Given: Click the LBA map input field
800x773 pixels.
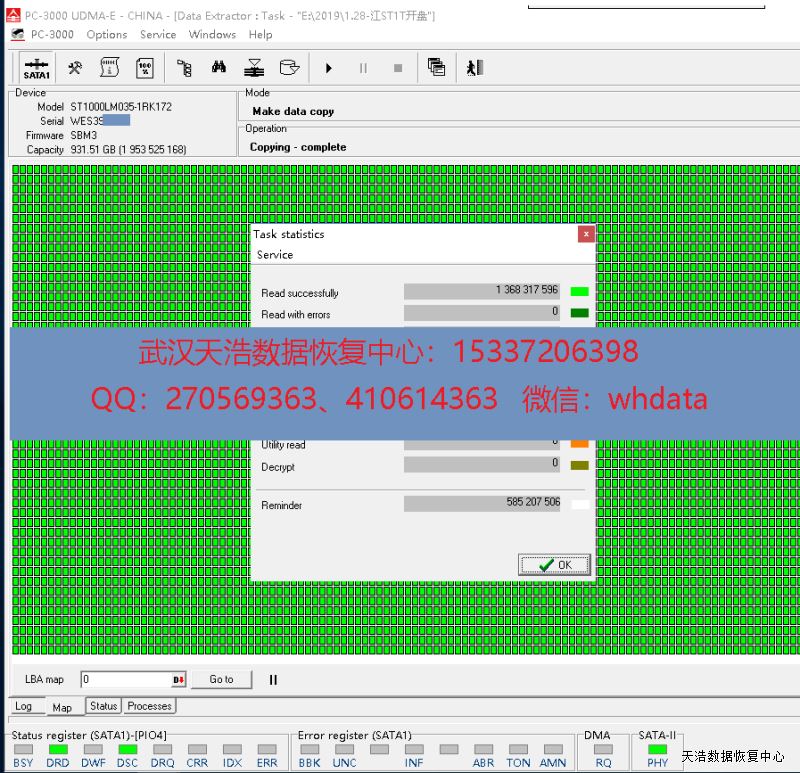Looking at the screenshot, I should [x=126, y=680].
